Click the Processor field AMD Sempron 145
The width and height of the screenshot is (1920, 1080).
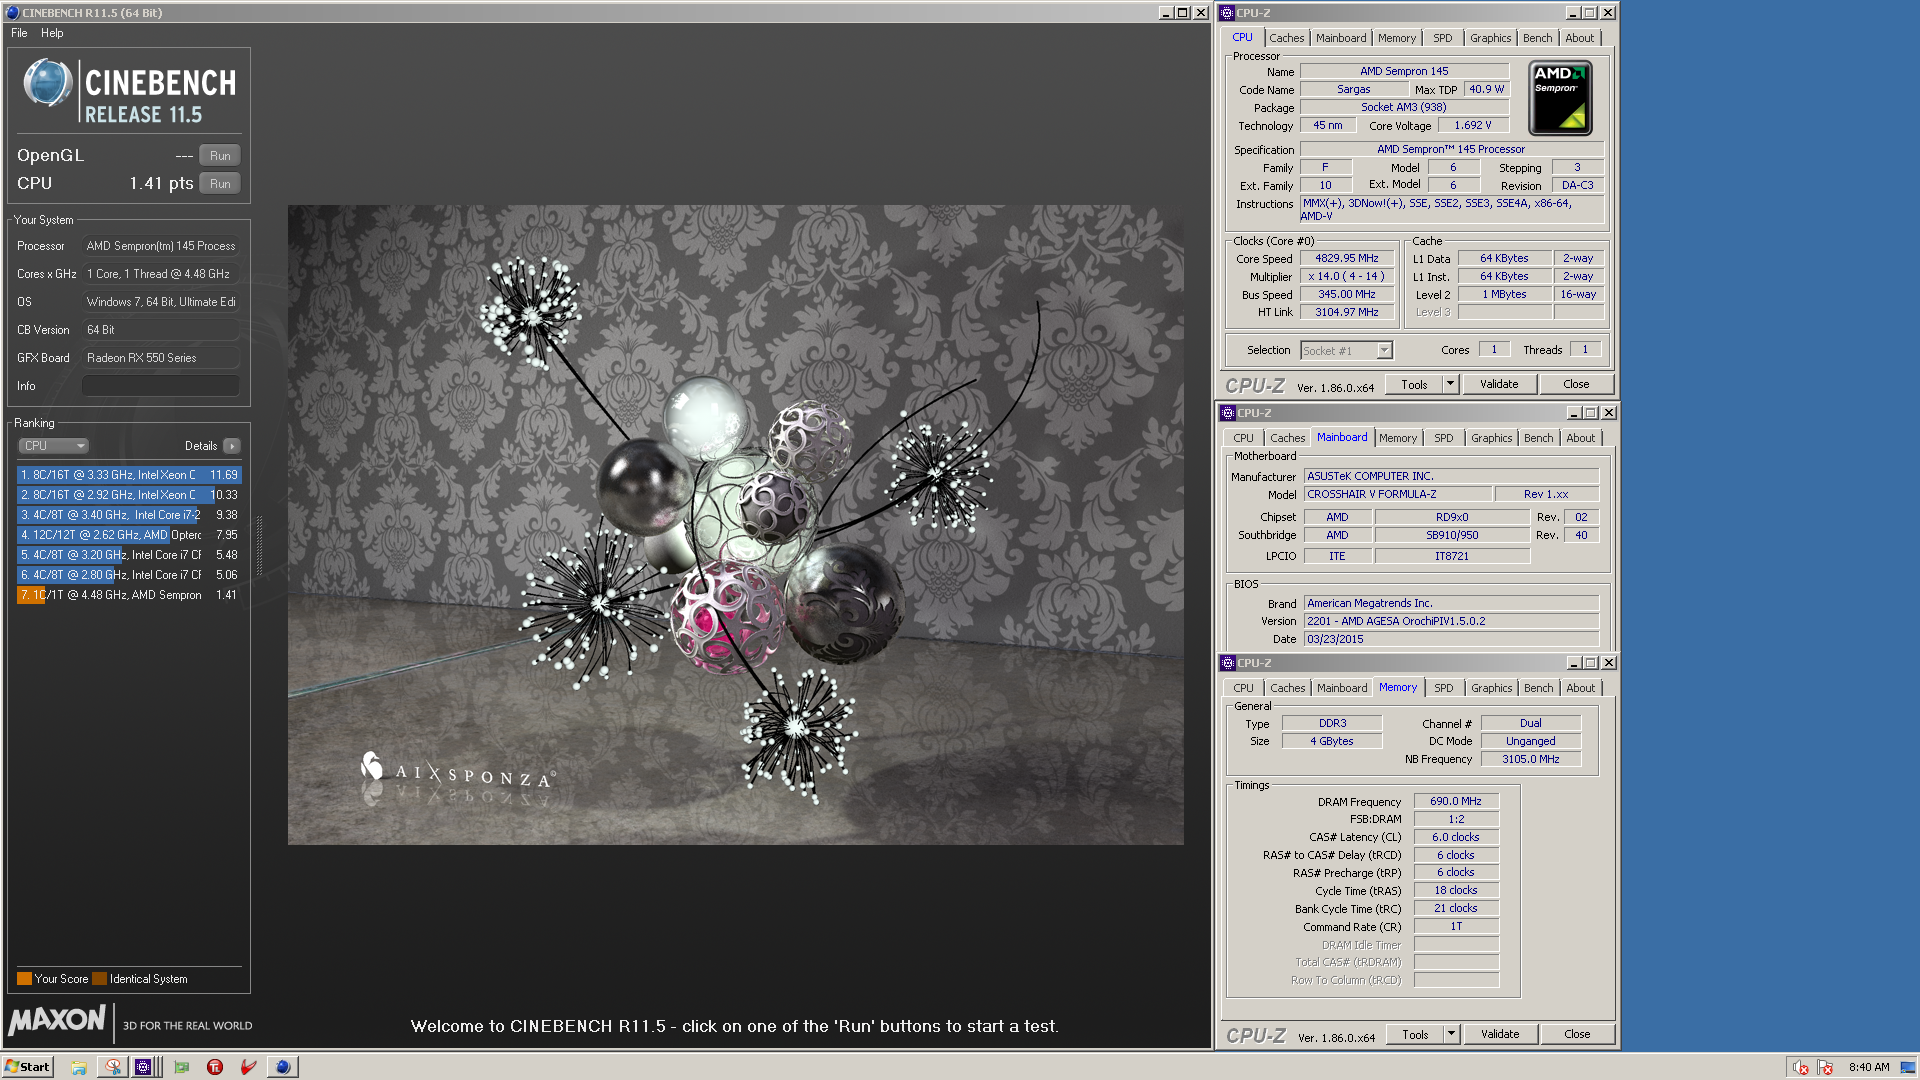click(160, 246)
